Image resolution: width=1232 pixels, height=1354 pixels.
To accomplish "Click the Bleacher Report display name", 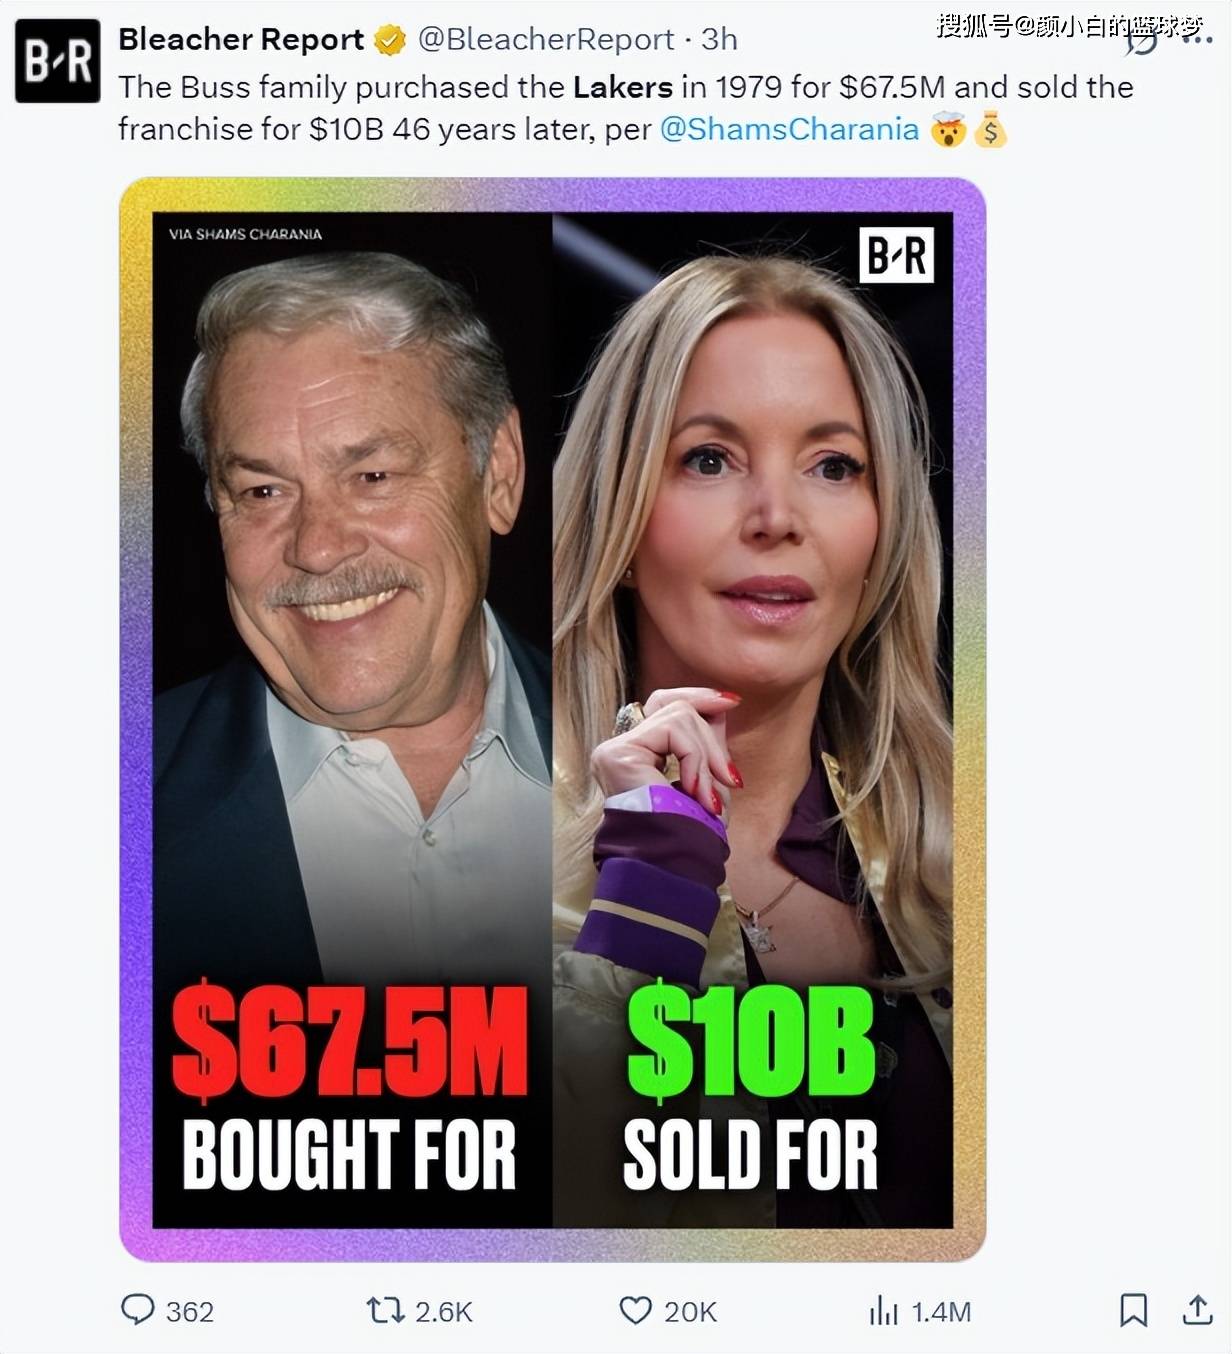I will pos(241,39).
